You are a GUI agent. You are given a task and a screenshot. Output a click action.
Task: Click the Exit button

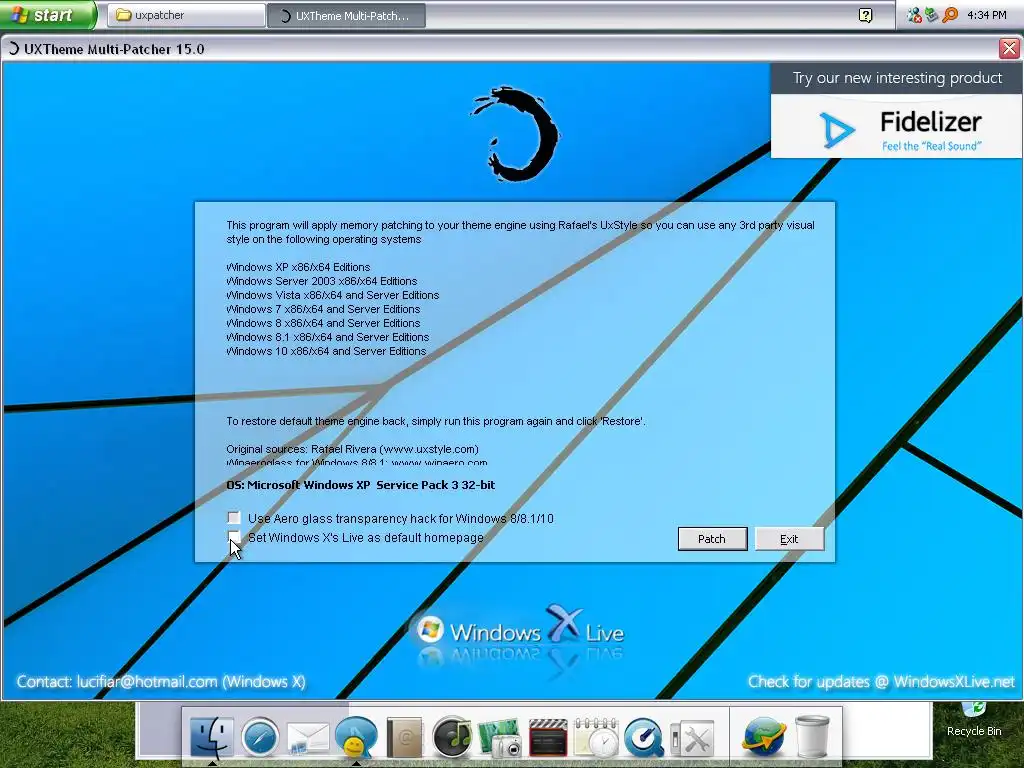click(790, 539)
